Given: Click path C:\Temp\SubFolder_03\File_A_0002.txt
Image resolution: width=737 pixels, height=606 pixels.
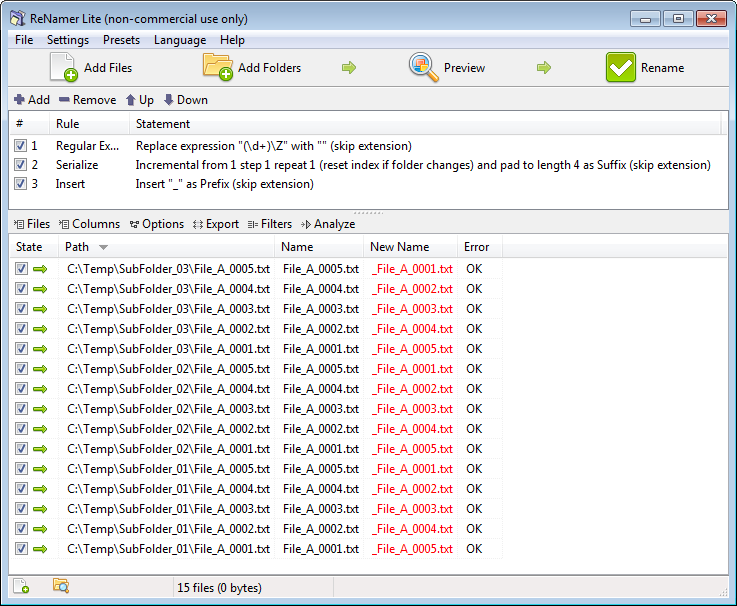Looking at the screenshot, I should (168, 329).
